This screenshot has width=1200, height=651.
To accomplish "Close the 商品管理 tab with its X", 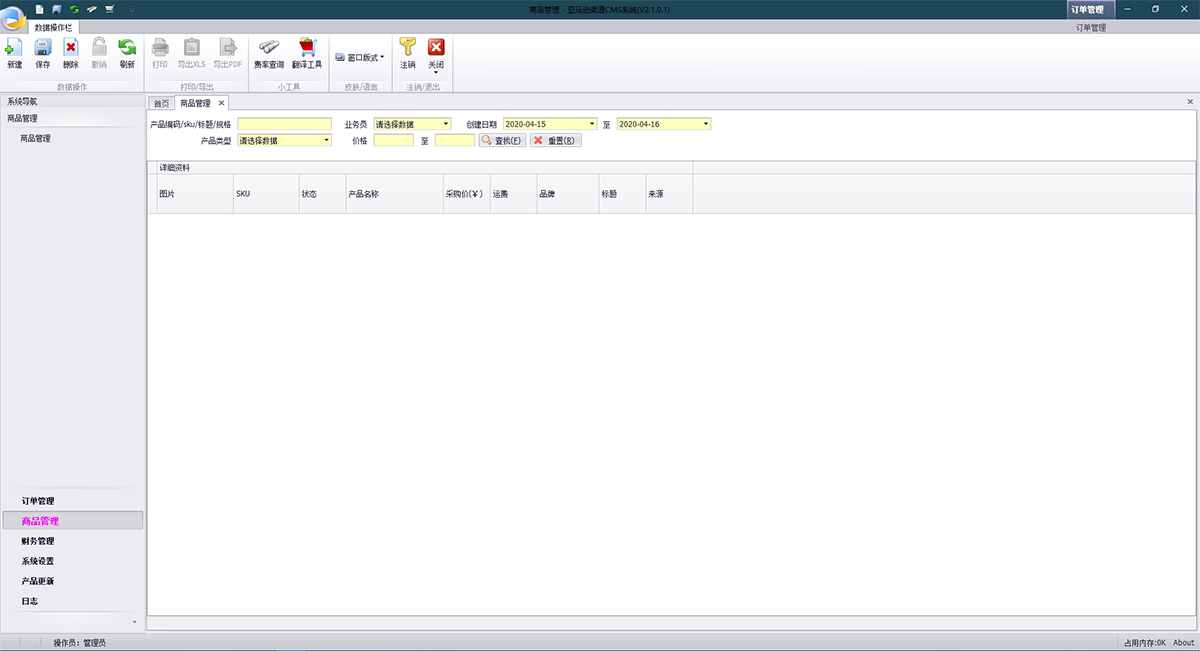I will [x=222, y=102].
